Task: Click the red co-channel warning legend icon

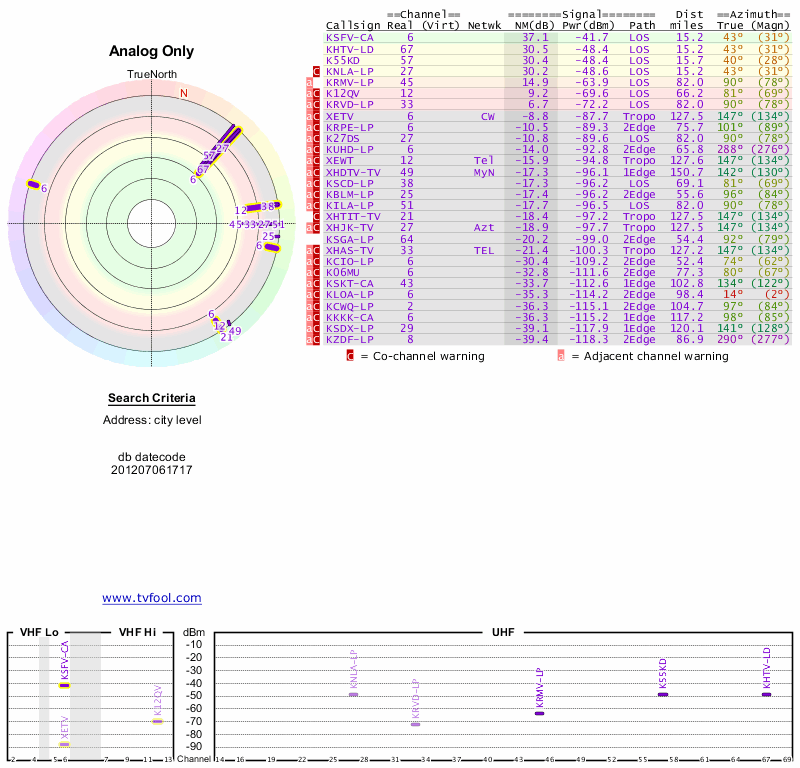Action: click(350, 356)
